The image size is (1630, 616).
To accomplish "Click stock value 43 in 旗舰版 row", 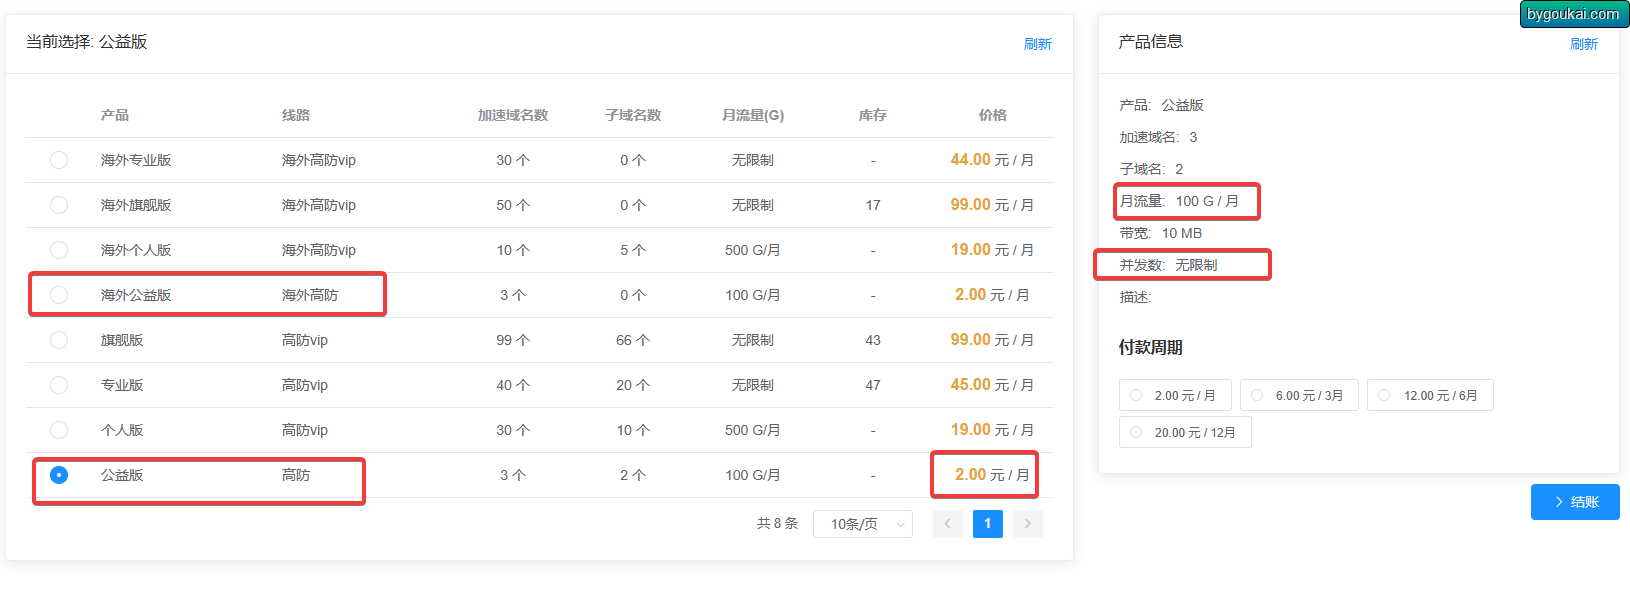I will click(873, 340).
